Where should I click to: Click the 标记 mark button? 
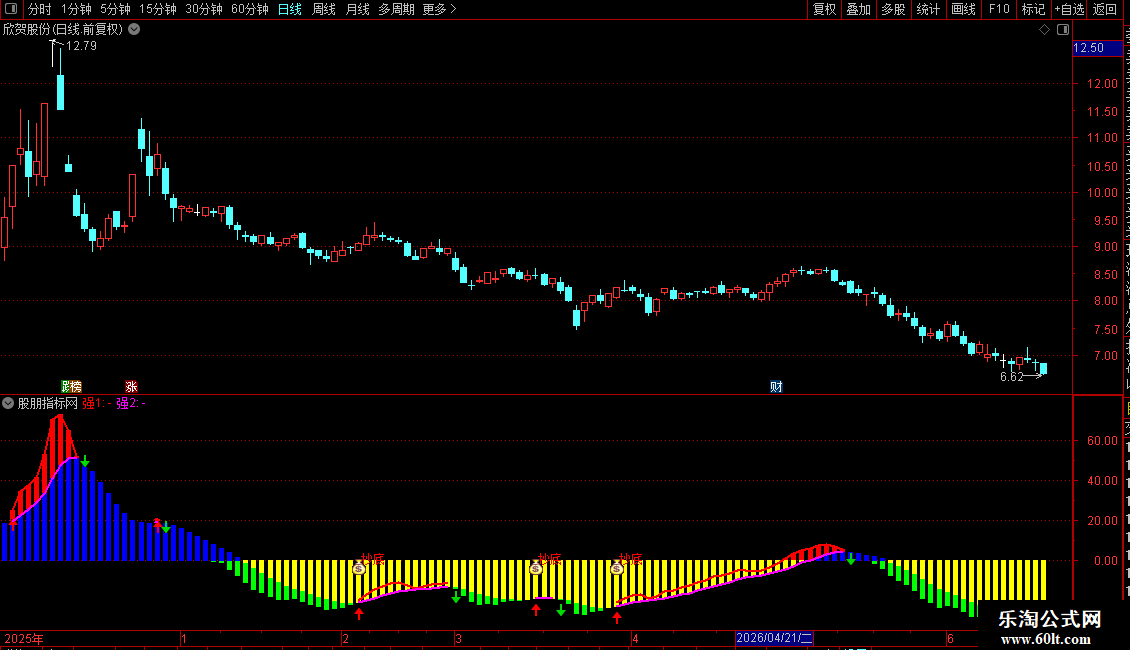1033,9
